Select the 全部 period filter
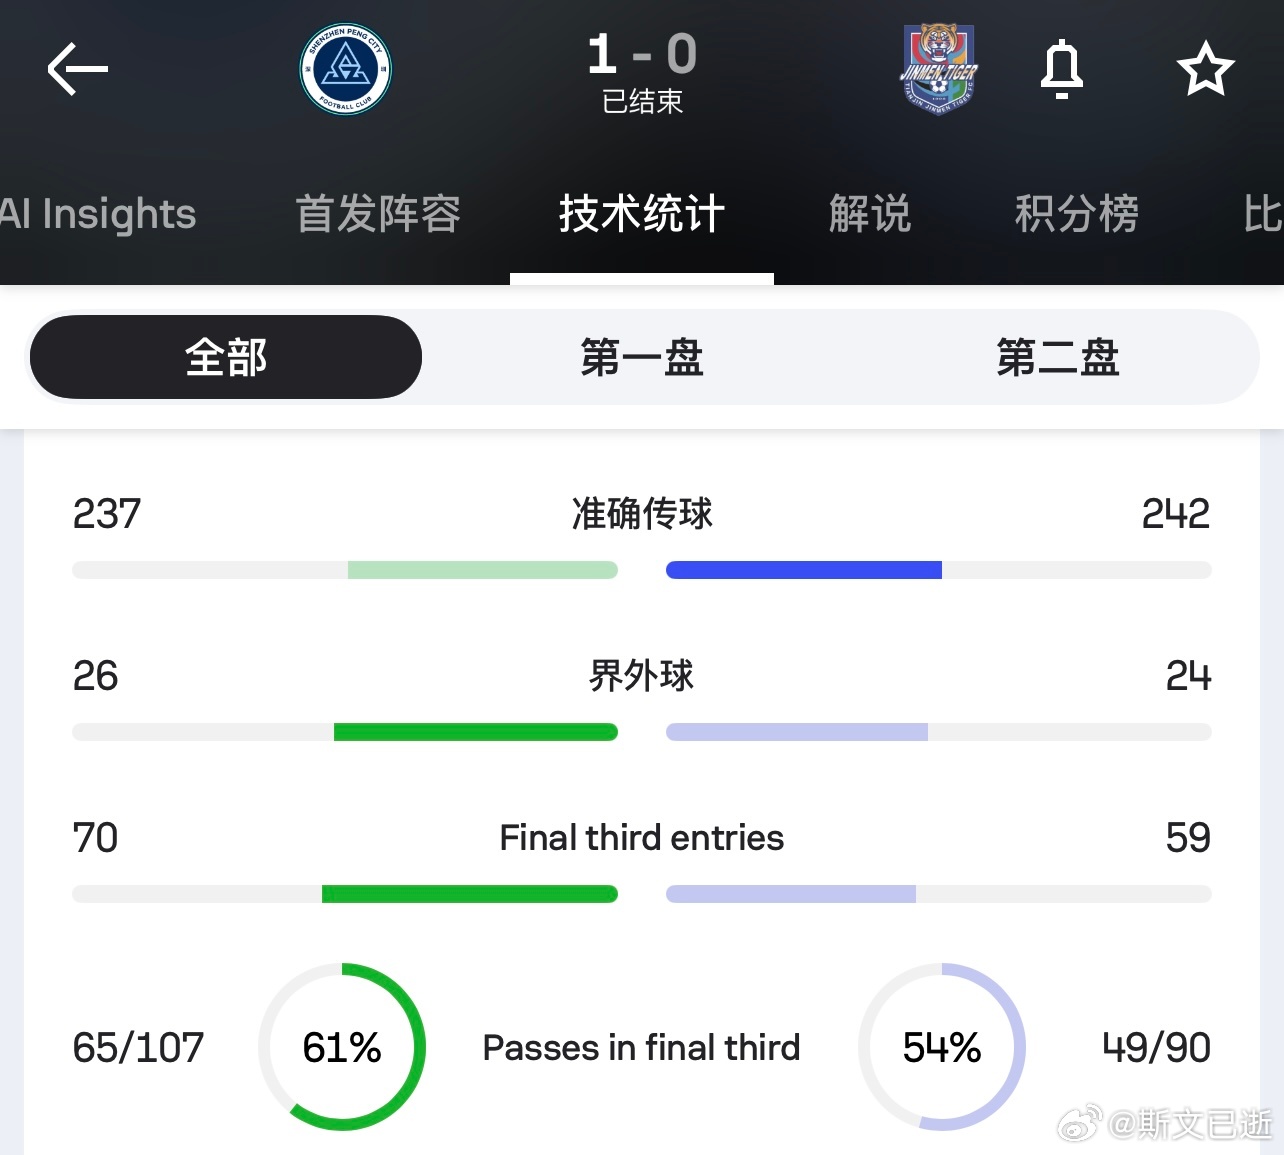Image resolution: width=1284 pixels, height=1155 pixels. (226, 357)
